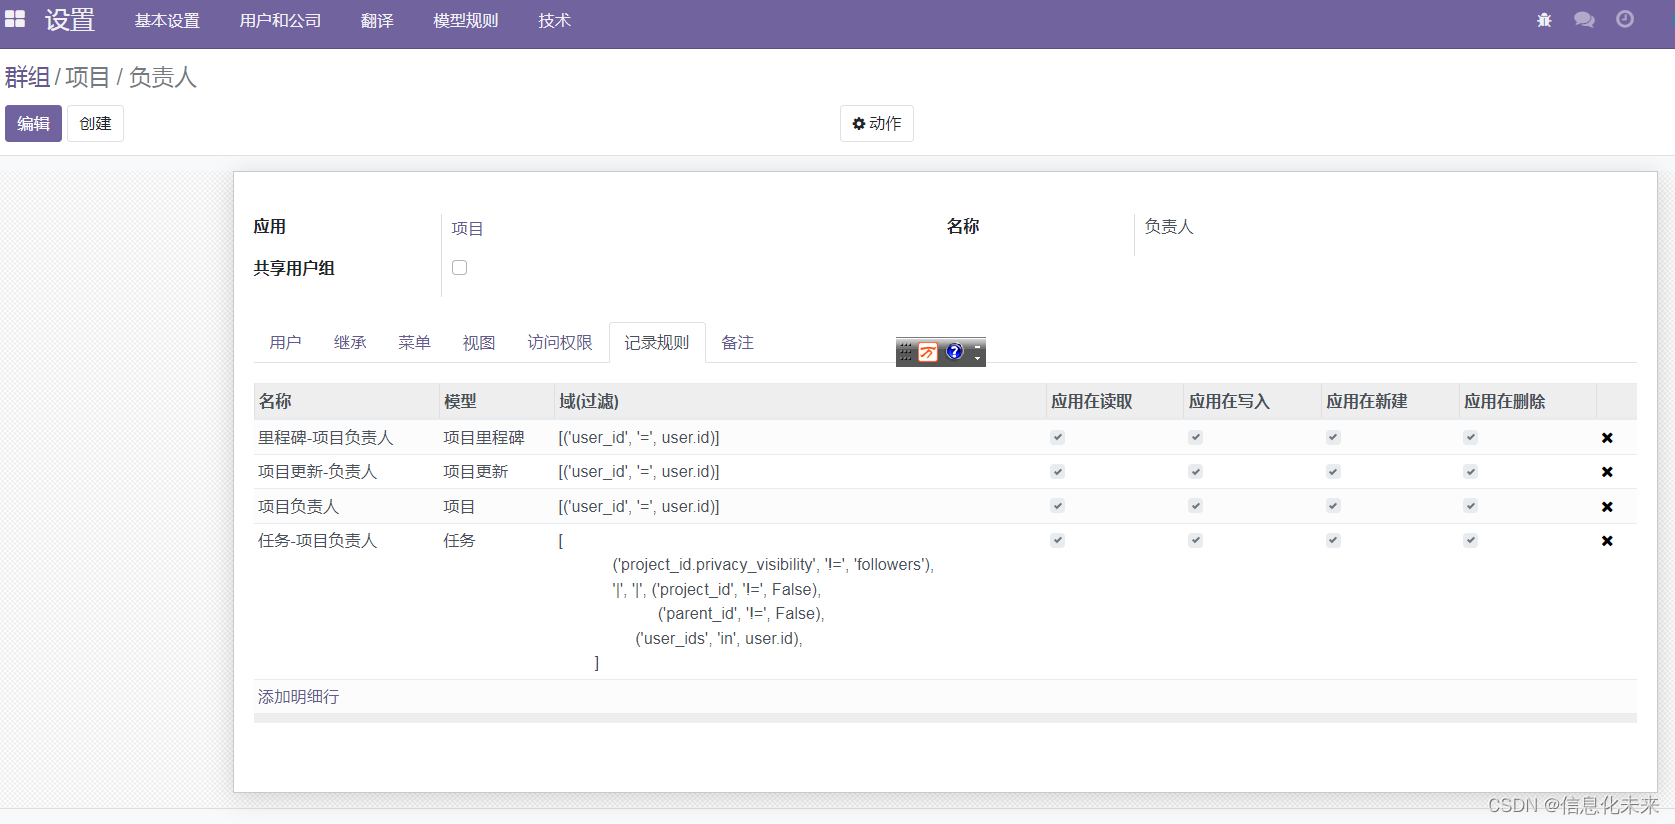Click the 创建 button
This screenshot has width=1675, height=824.
(x=95, y=123)
